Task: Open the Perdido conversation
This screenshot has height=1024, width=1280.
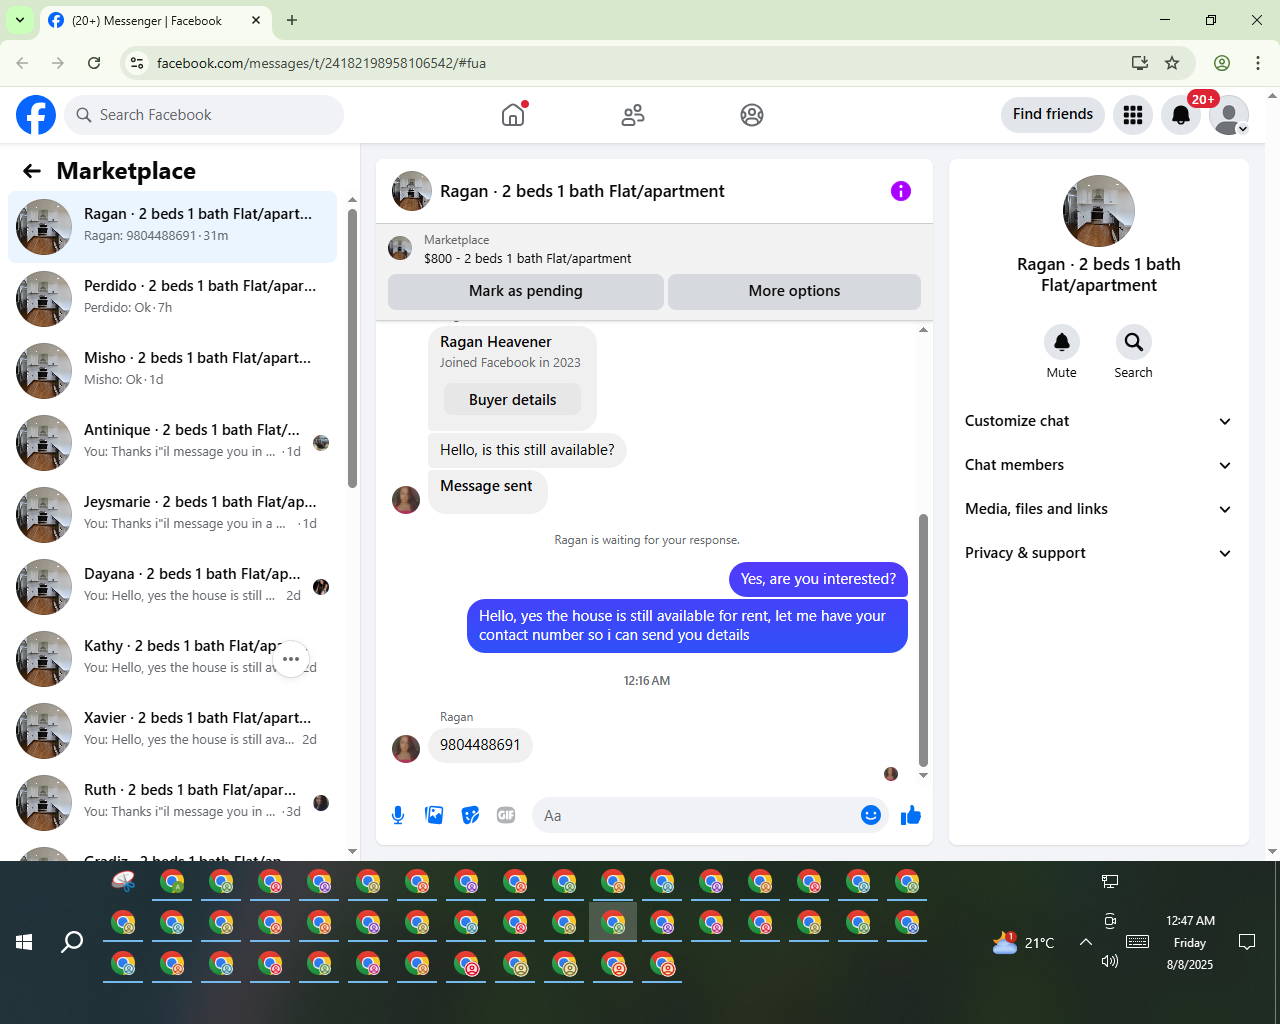Action: coord(172,299)
